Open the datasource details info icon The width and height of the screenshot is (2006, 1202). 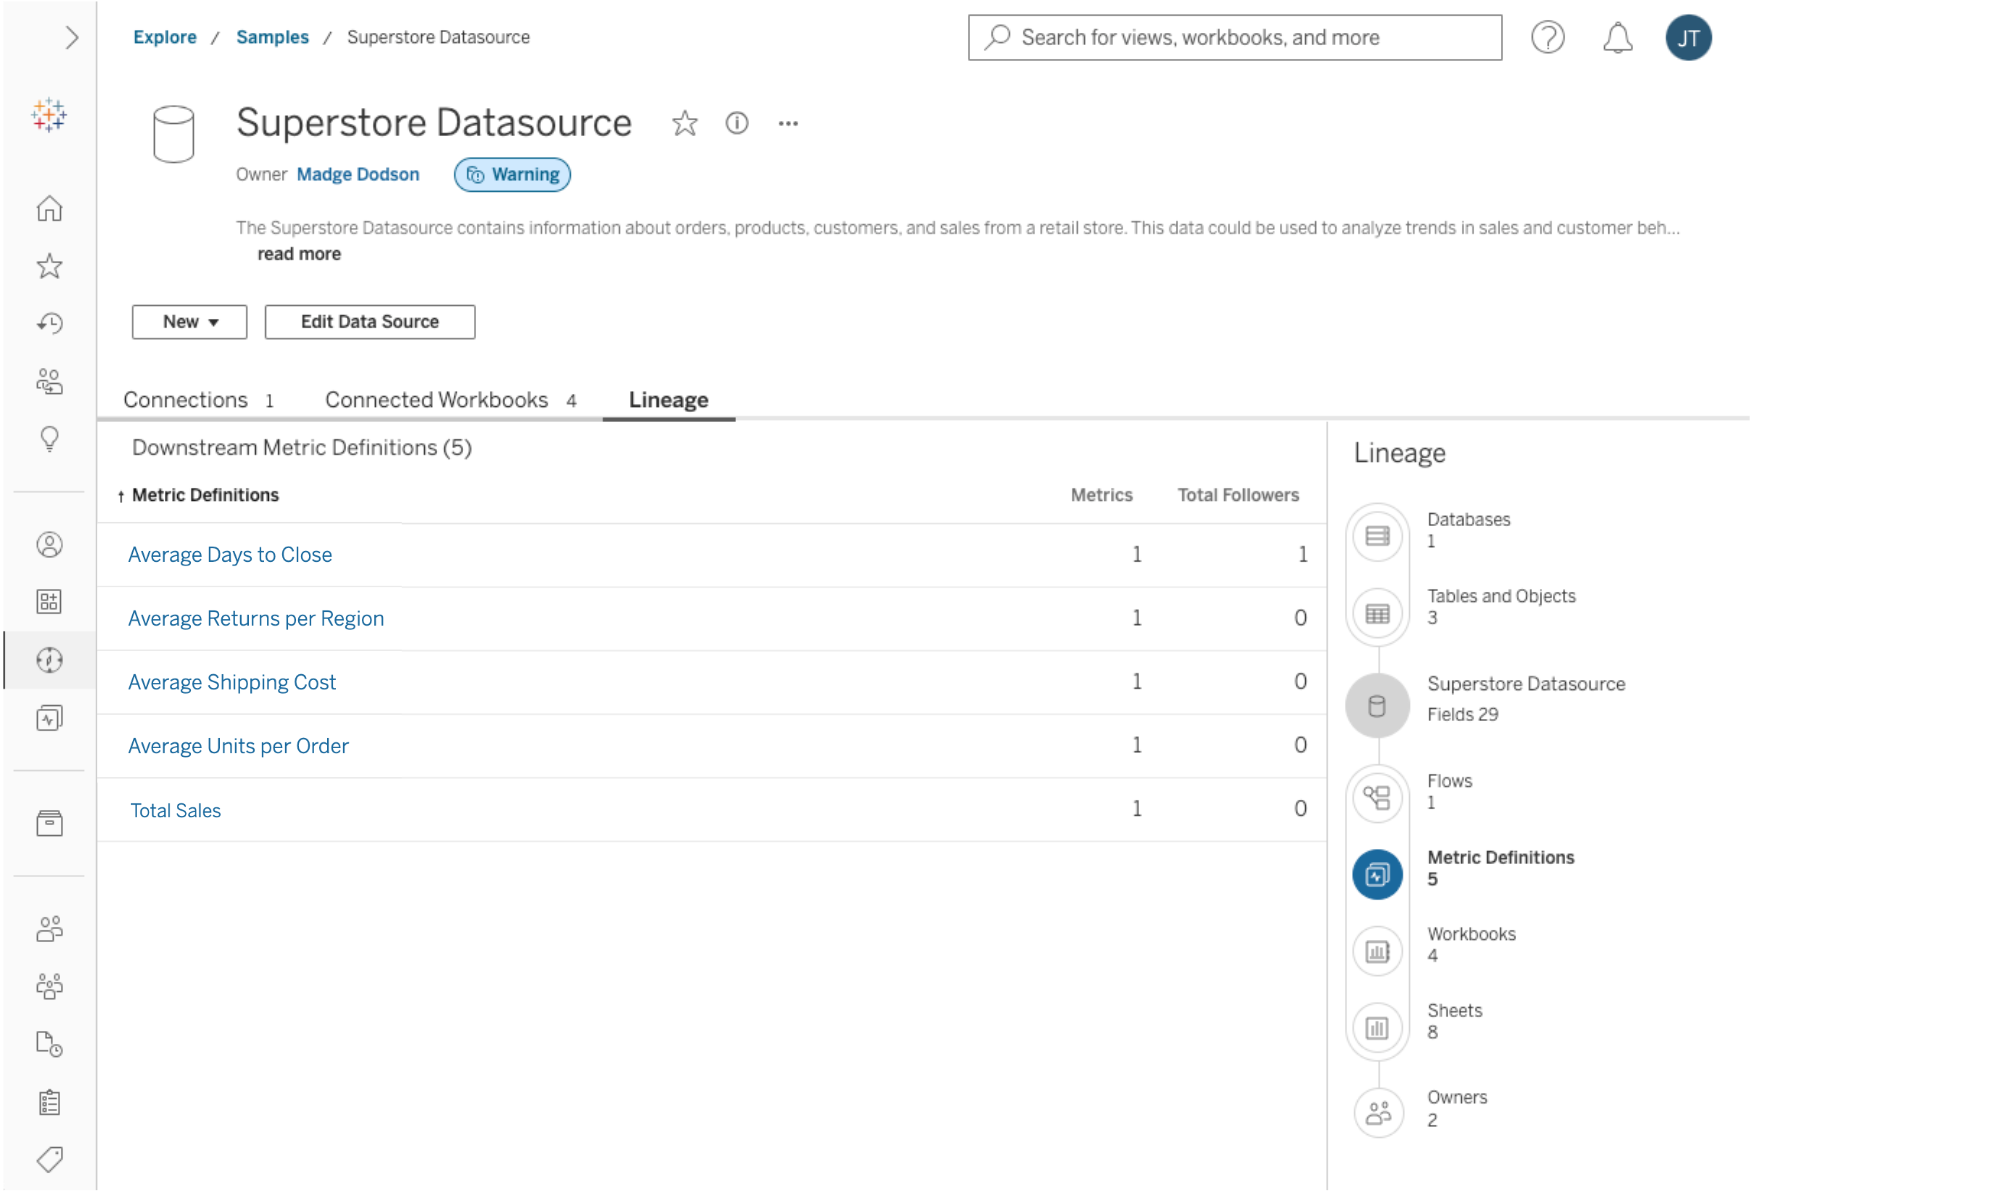(x=737, y=123)
